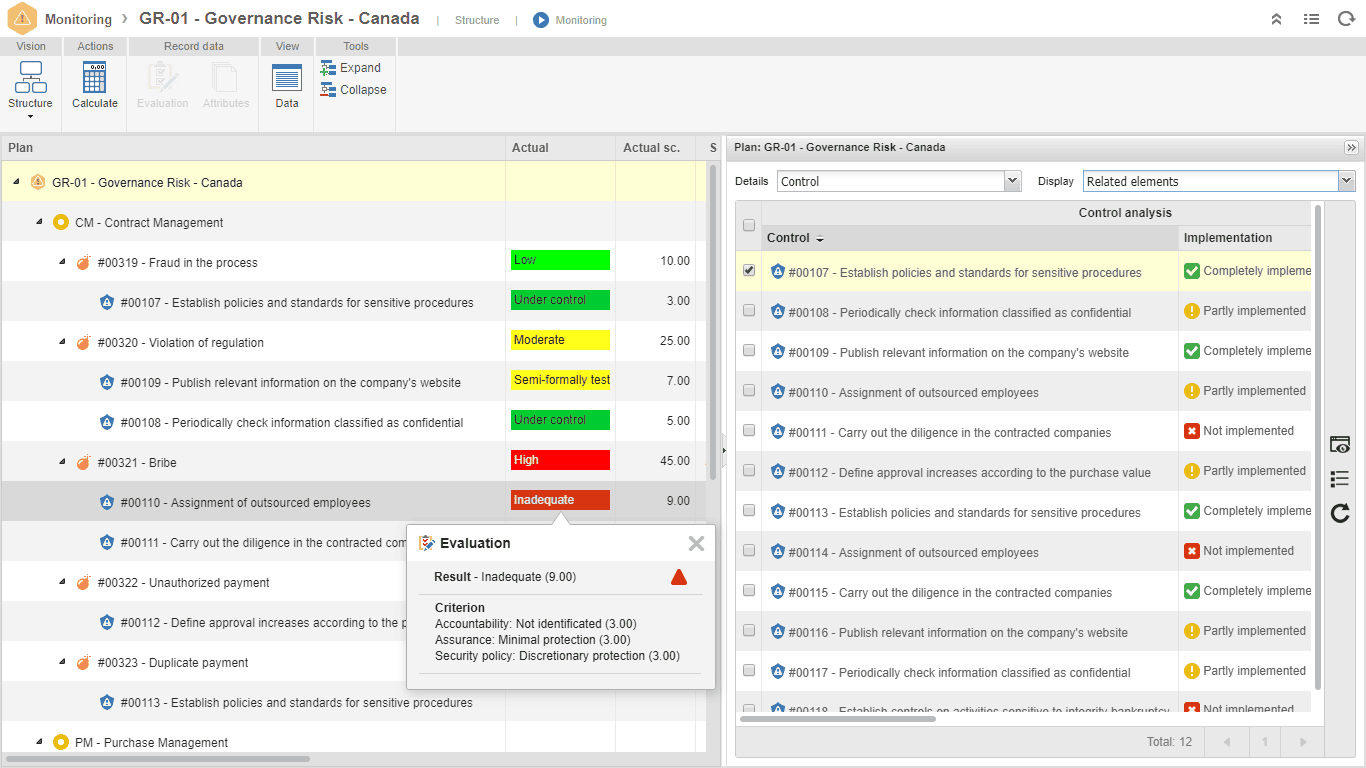Check the #00113 control checkbox
The image size is (1366, 768).
pos(749,510)
